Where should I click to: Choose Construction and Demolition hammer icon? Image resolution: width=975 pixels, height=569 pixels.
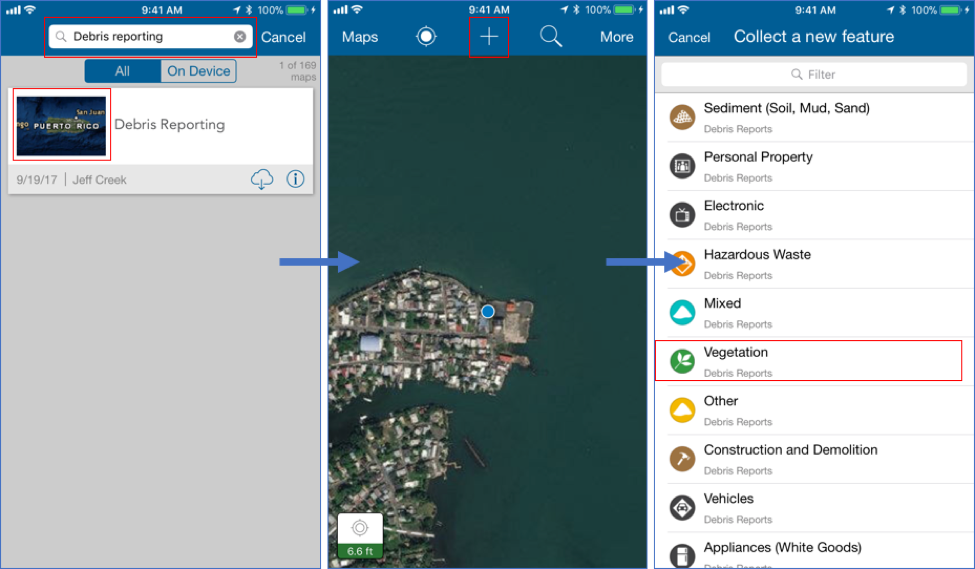pos(682,459)
